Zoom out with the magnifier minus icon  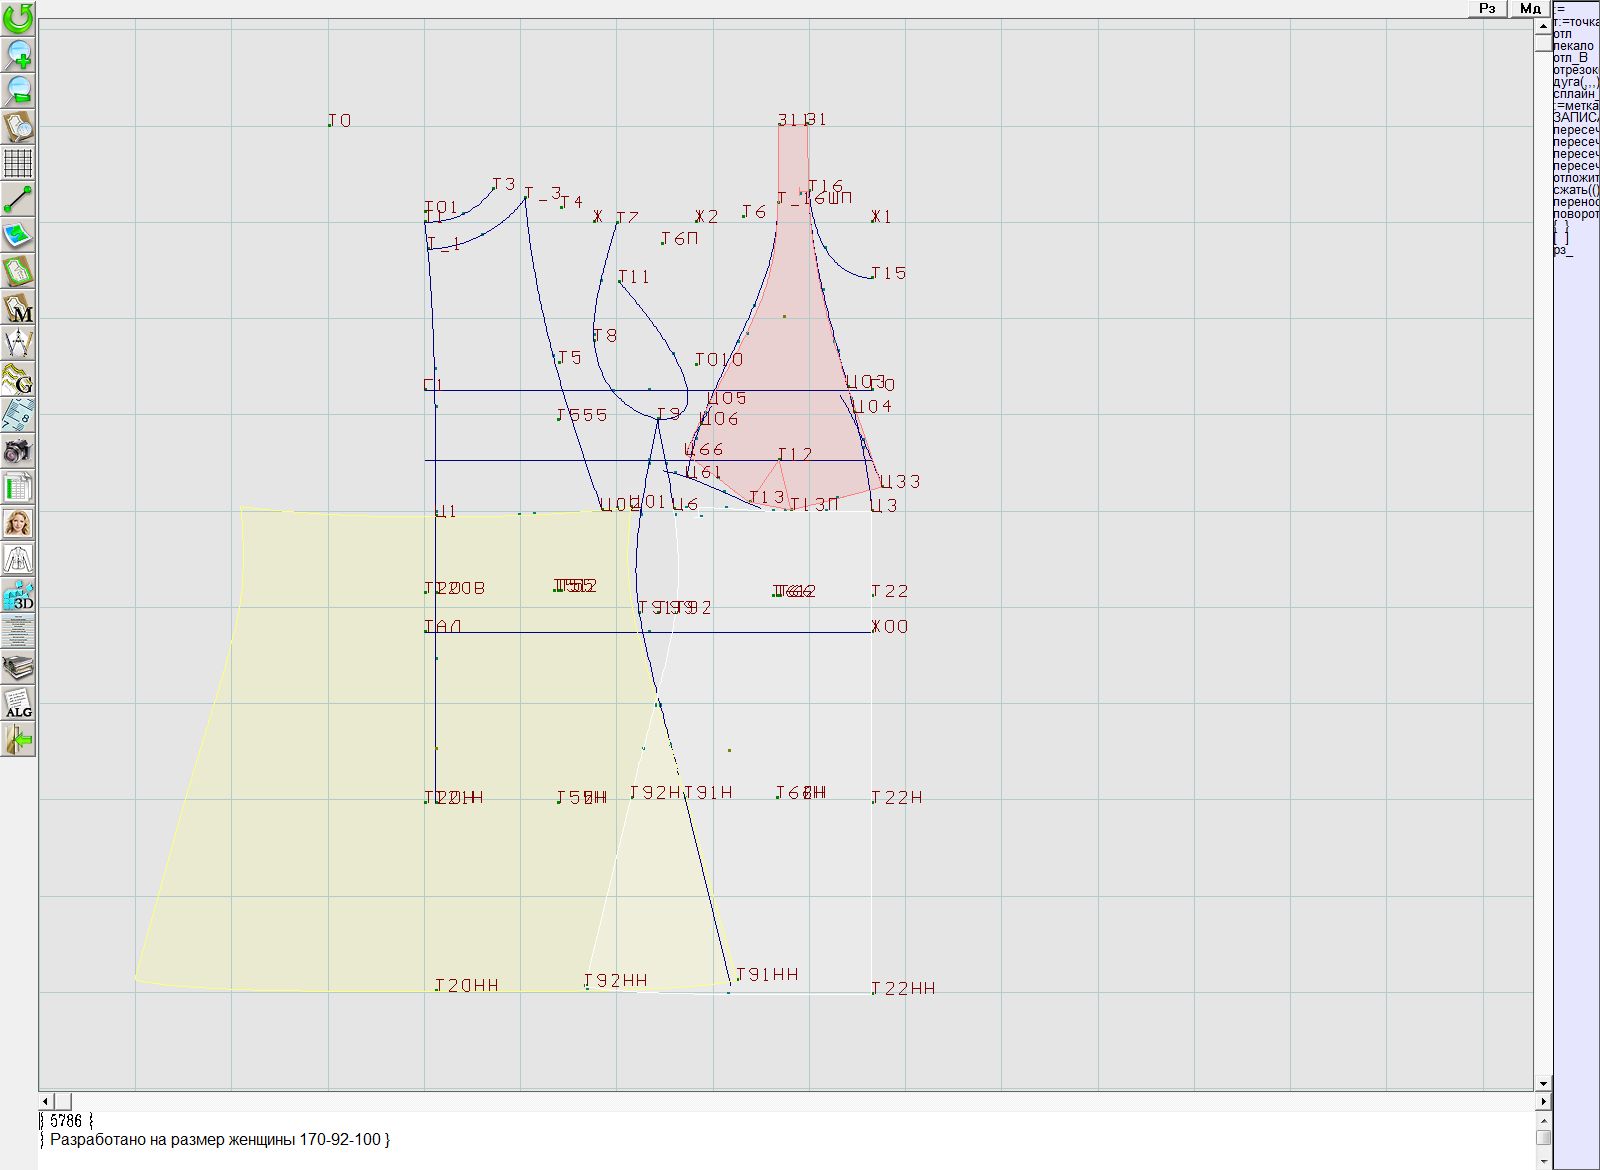click(18, 90)
